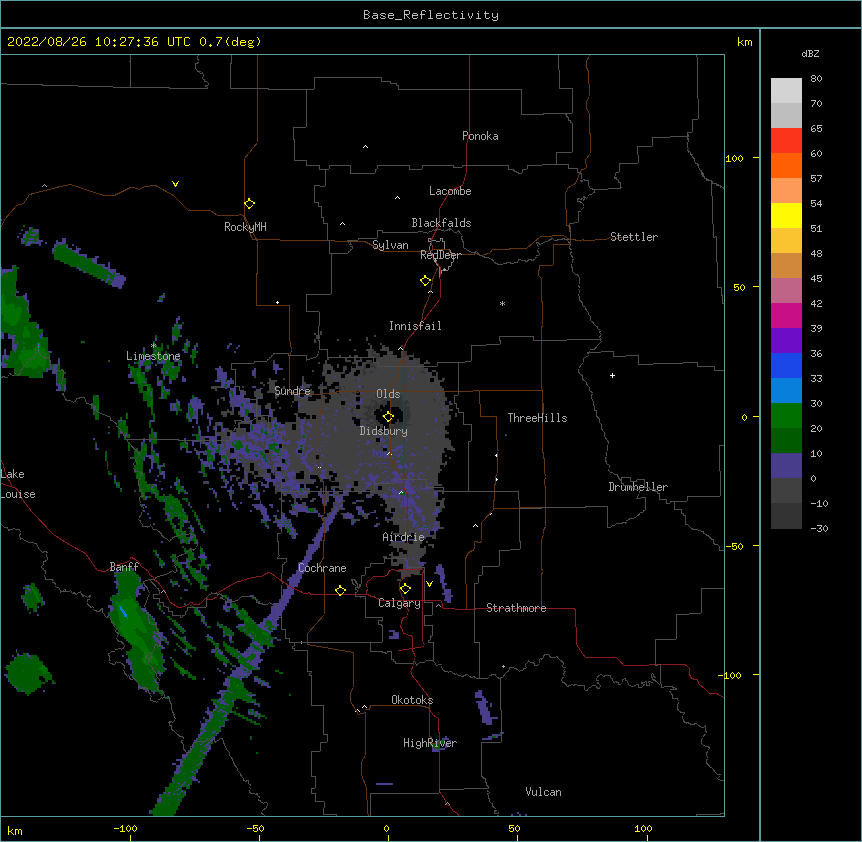Viewport: 862px width, 842px height.
Task: Click the Cochrane town label
Action: point(322,568)
